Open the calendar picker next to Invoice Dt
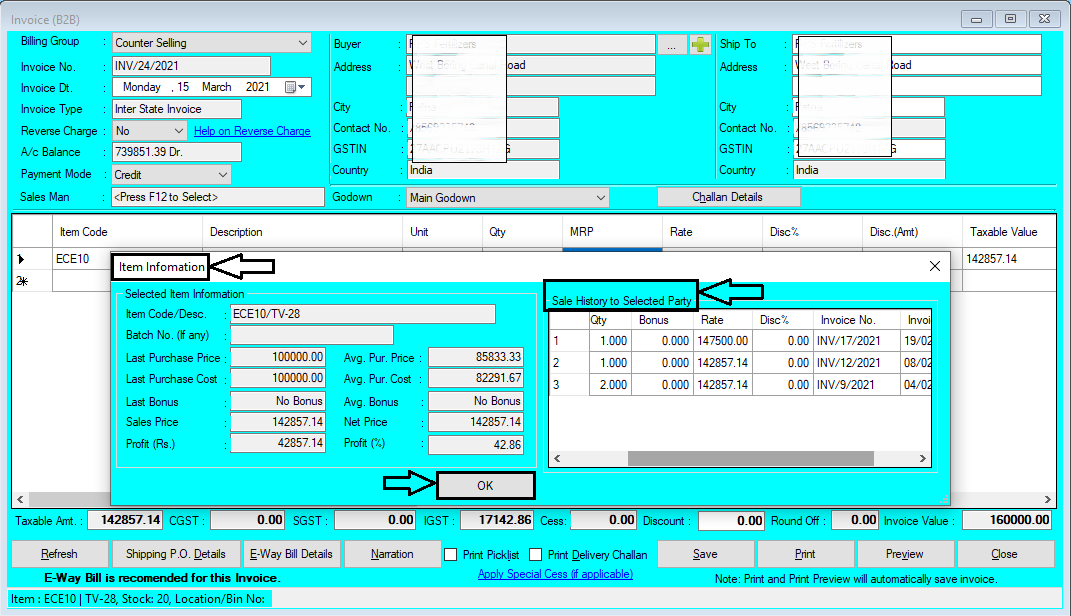 click(289, 86)
